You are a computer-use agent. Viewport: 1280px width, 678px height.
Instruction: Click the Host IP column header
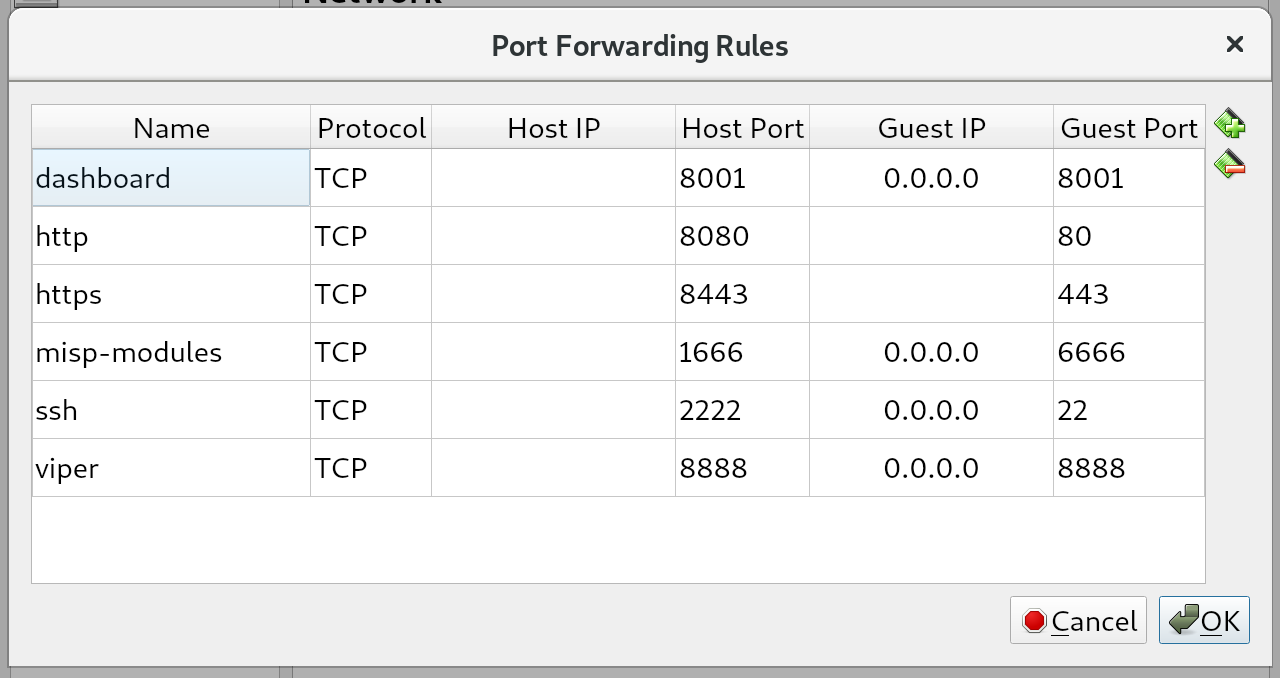[x=553, y=128]
